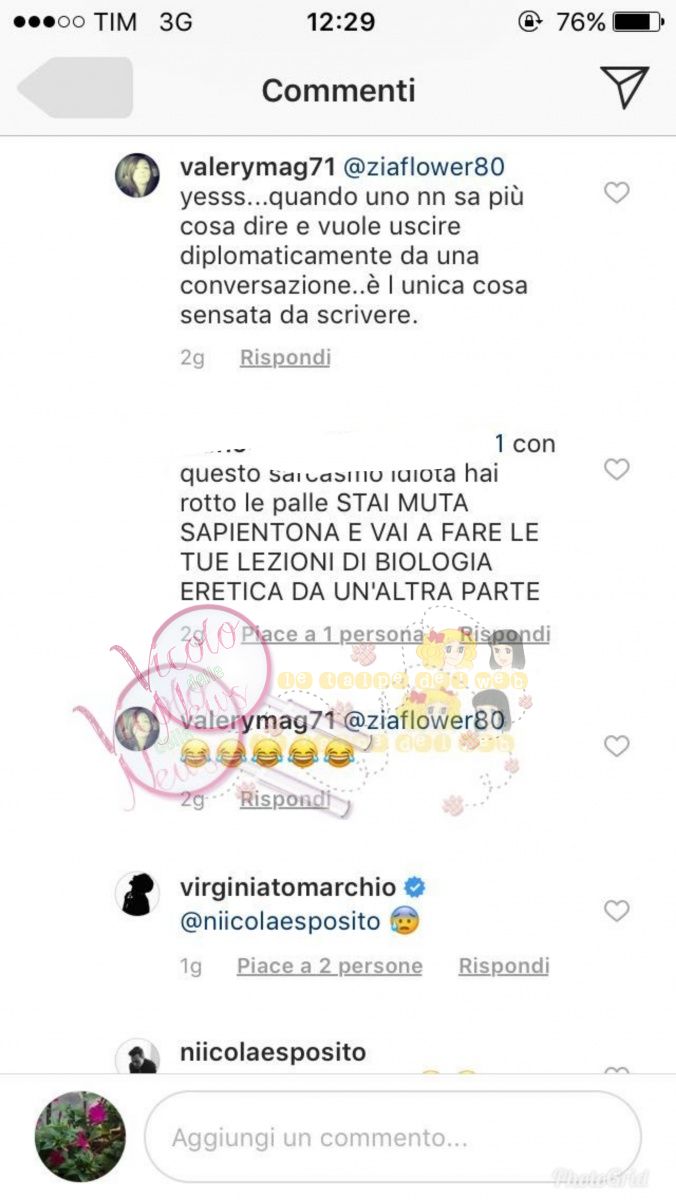Image resolution: width=676 pixels, height=1200 pixels.
Task: View Piace a 2 persone likes
Action: pos(329,966)
